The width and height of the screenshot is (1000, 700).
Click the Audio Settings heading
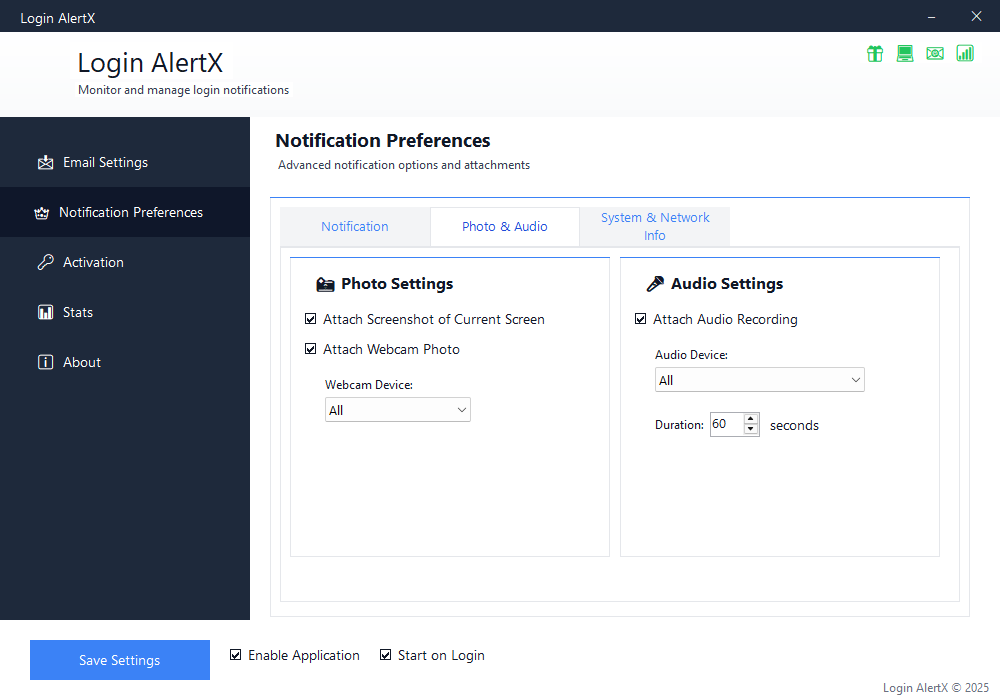click(x=727, y=284)
